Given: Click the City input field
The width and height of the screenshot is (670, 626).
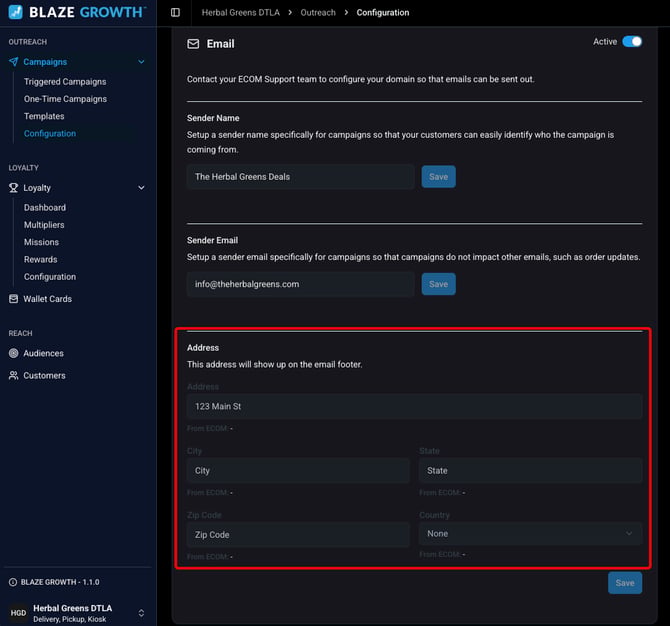Looking at the screenshot, I should point(298,470).
